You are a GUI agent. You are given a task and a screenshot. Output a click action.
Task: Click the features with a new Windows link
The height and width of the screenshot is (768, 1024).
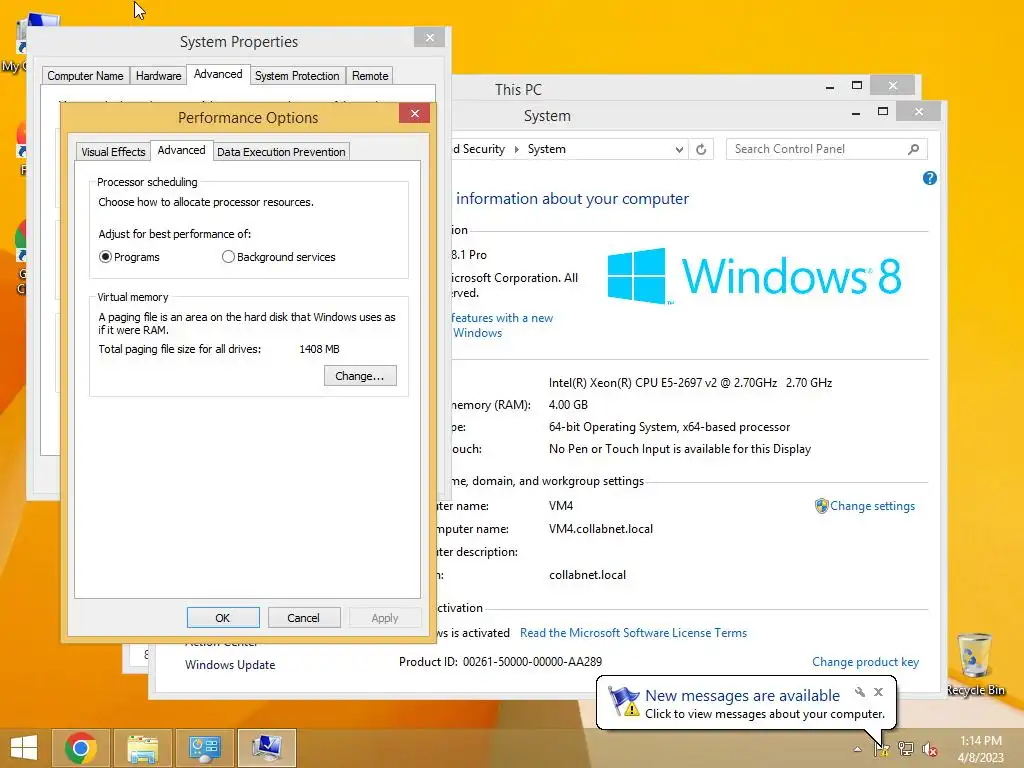(x=502, y=325)
